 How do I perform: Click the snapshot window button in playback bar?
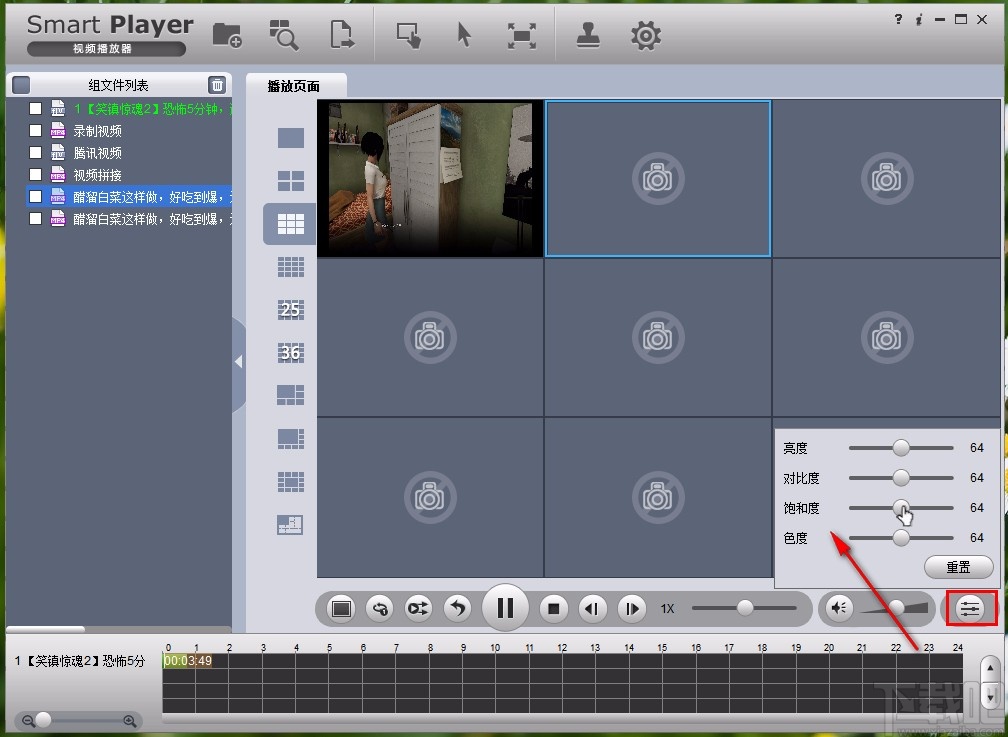tap(341, 608)
